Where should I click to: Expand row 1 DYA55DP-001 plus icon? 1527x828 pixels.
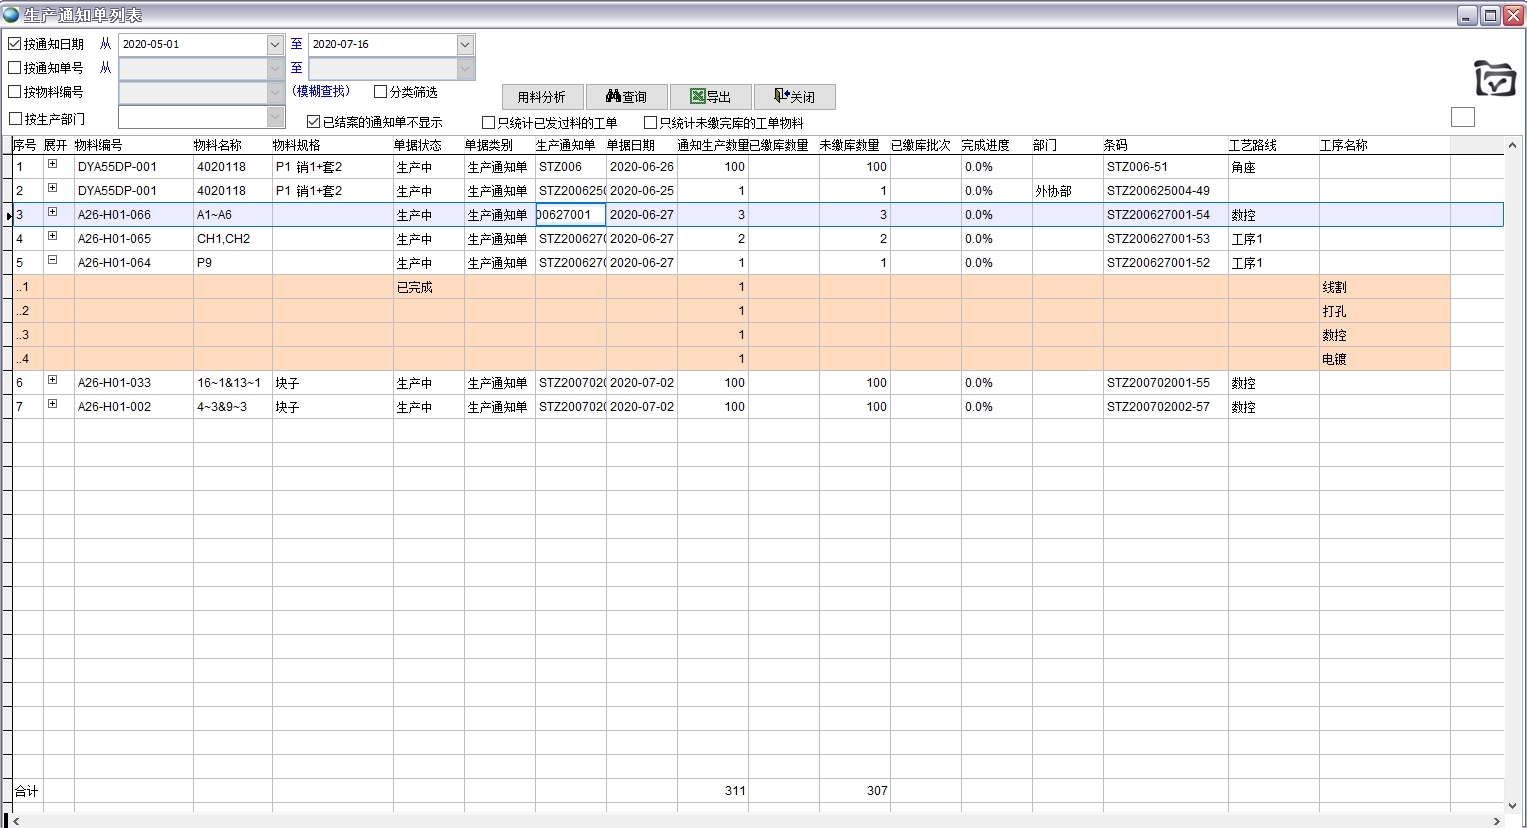coord(52,164)
